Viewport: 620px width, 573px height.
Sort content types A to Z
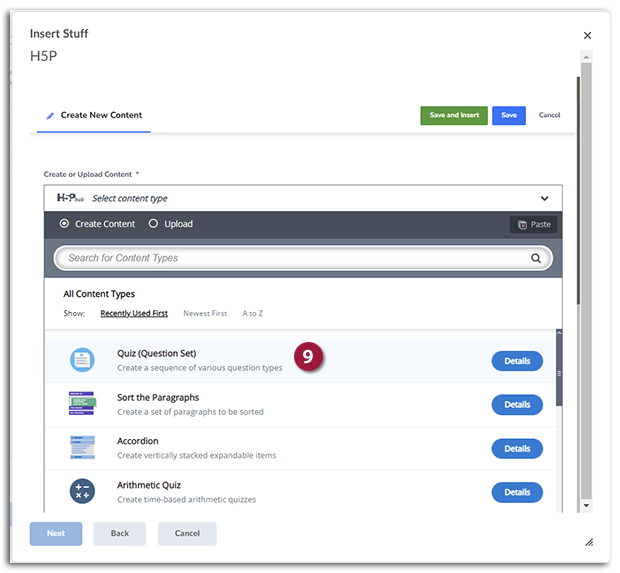(x=253, y=313)
